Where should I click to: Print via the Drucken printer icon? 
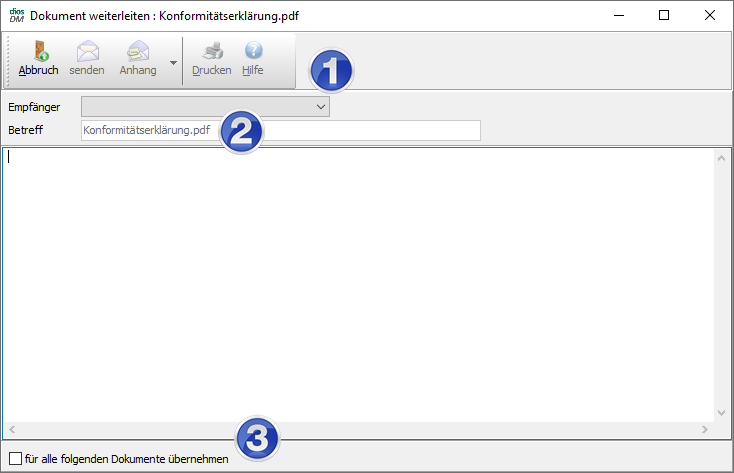tap(211, 51)
